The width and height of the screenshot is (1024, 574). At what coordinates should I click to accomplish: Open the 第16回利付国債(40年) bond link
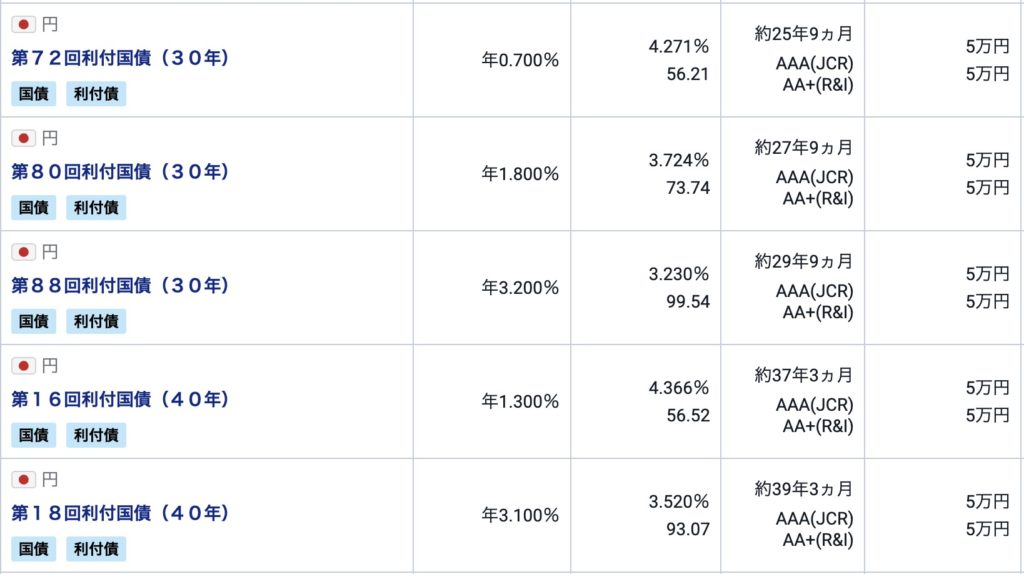coord(121,401)
